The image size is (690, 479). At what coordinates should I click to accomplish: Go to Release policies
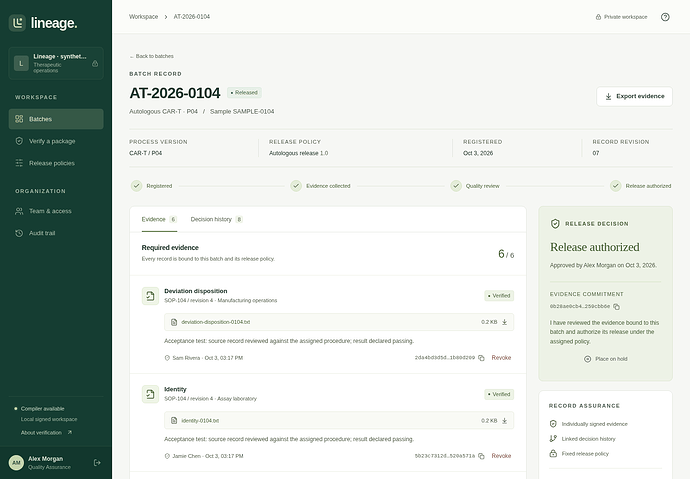[x=56, y=163]
